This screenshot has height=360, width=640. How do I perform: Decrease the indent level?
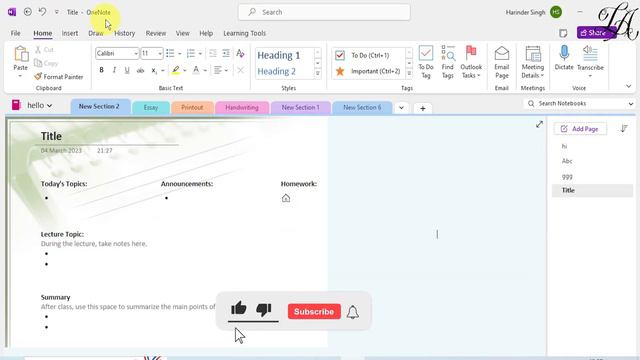coord(213,53)
